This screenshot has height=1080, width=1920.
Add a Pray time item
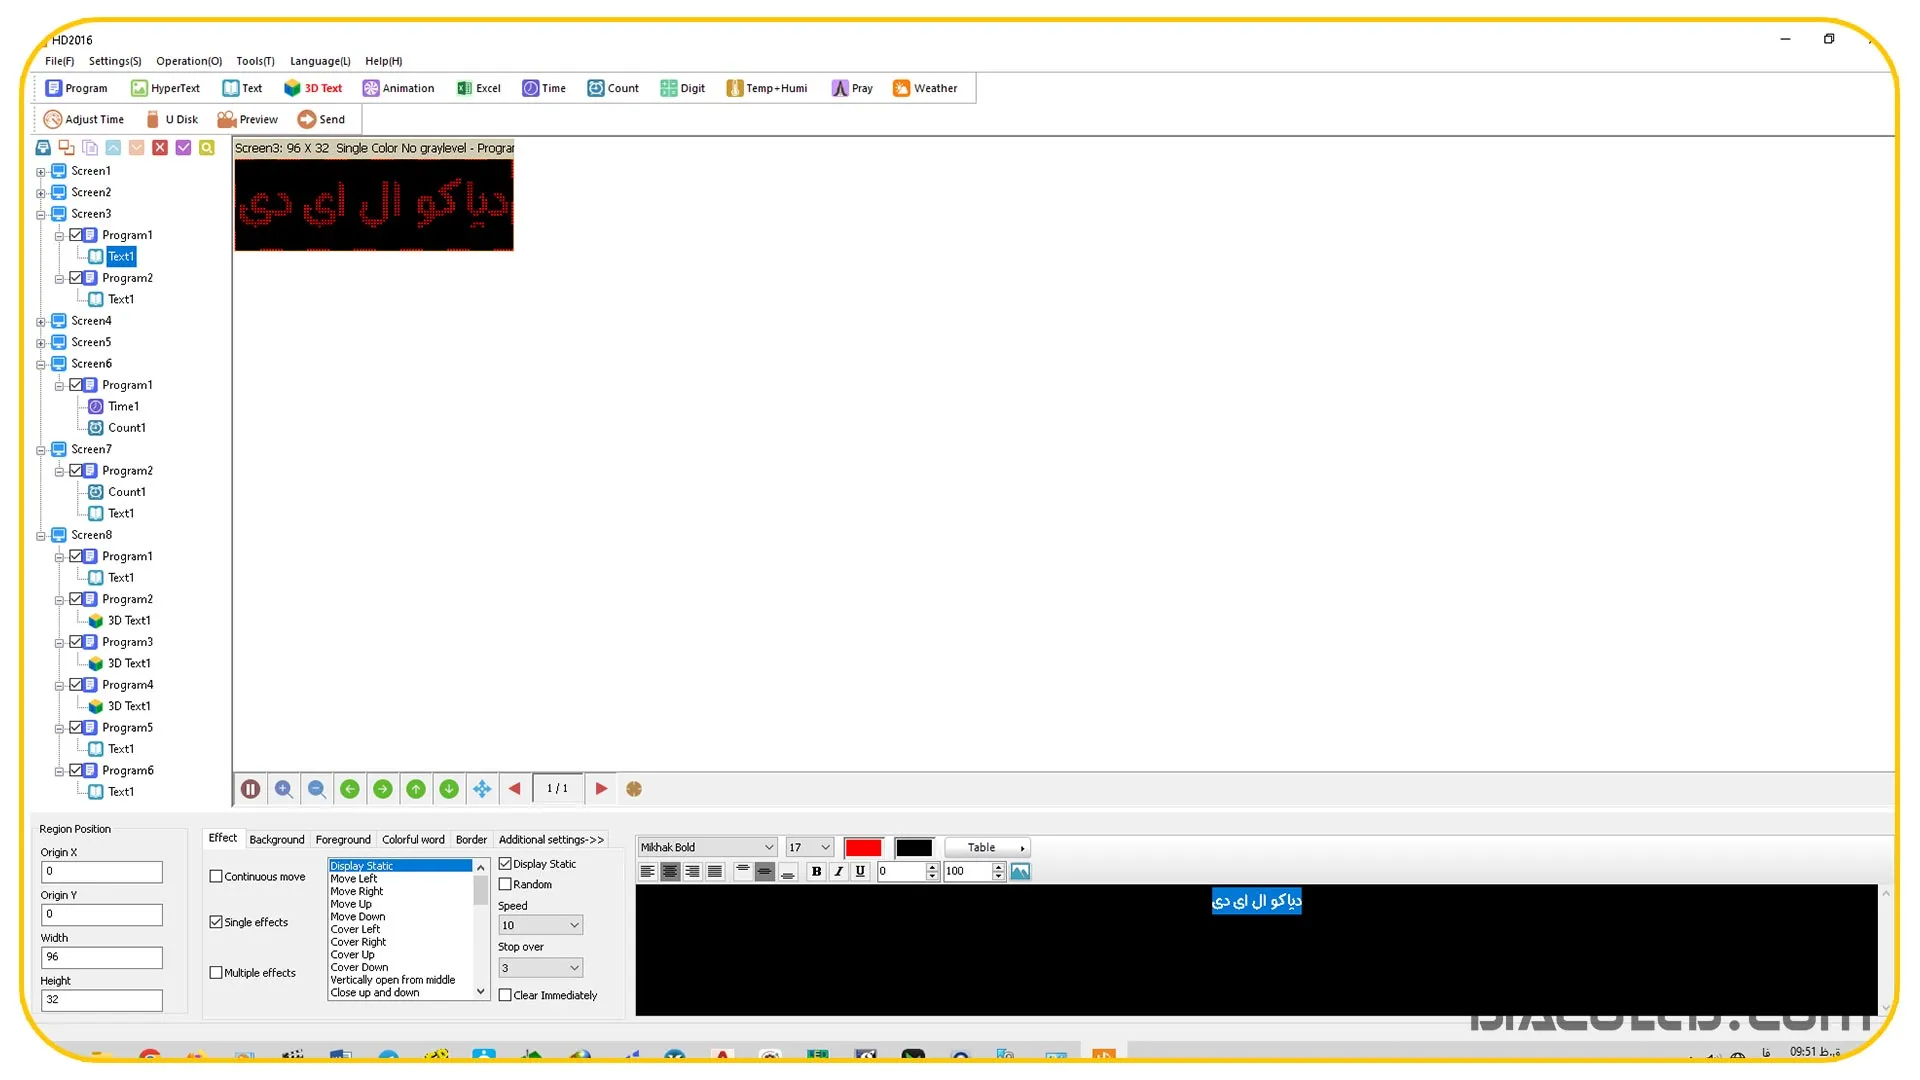point(852,88)
